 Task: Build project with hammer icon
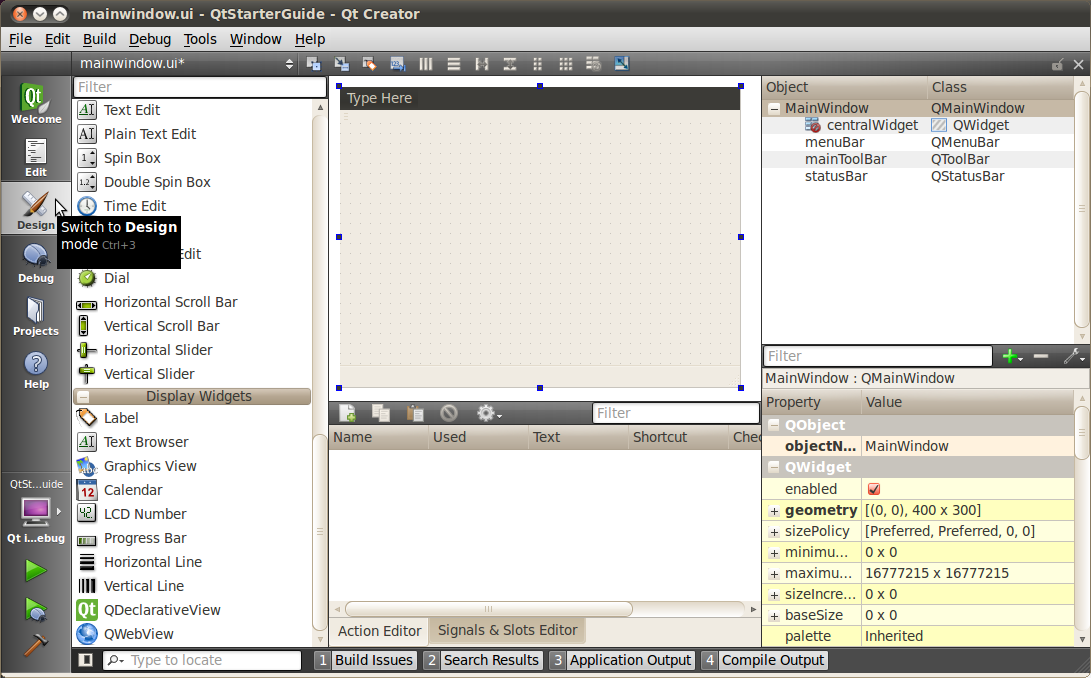pos(35,644)
